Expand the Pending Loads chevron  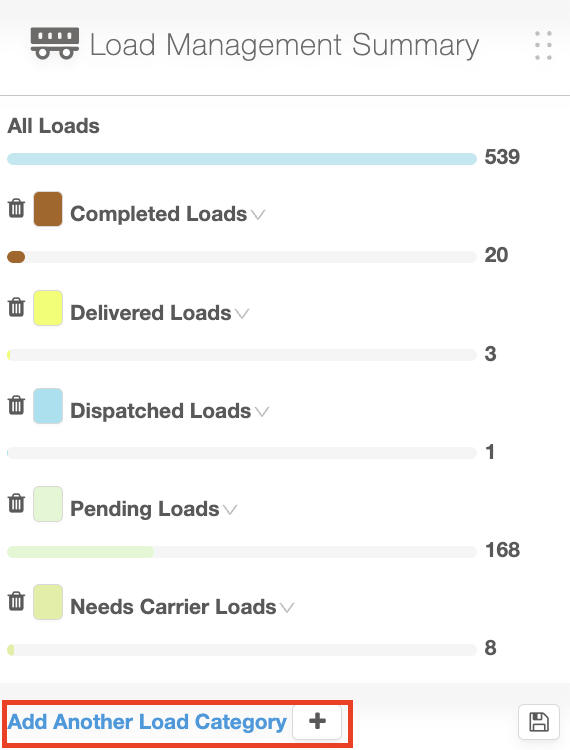click(x=230, y=510)
